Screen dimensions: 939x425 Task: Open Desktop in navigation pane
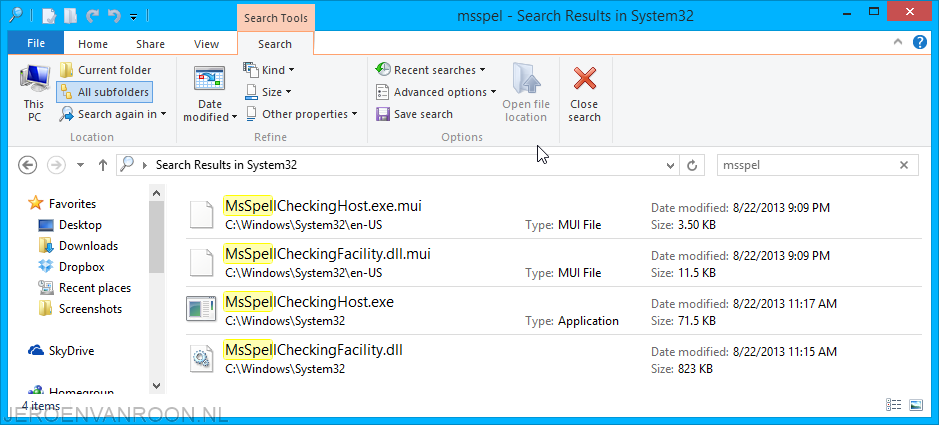pos(70,225)
